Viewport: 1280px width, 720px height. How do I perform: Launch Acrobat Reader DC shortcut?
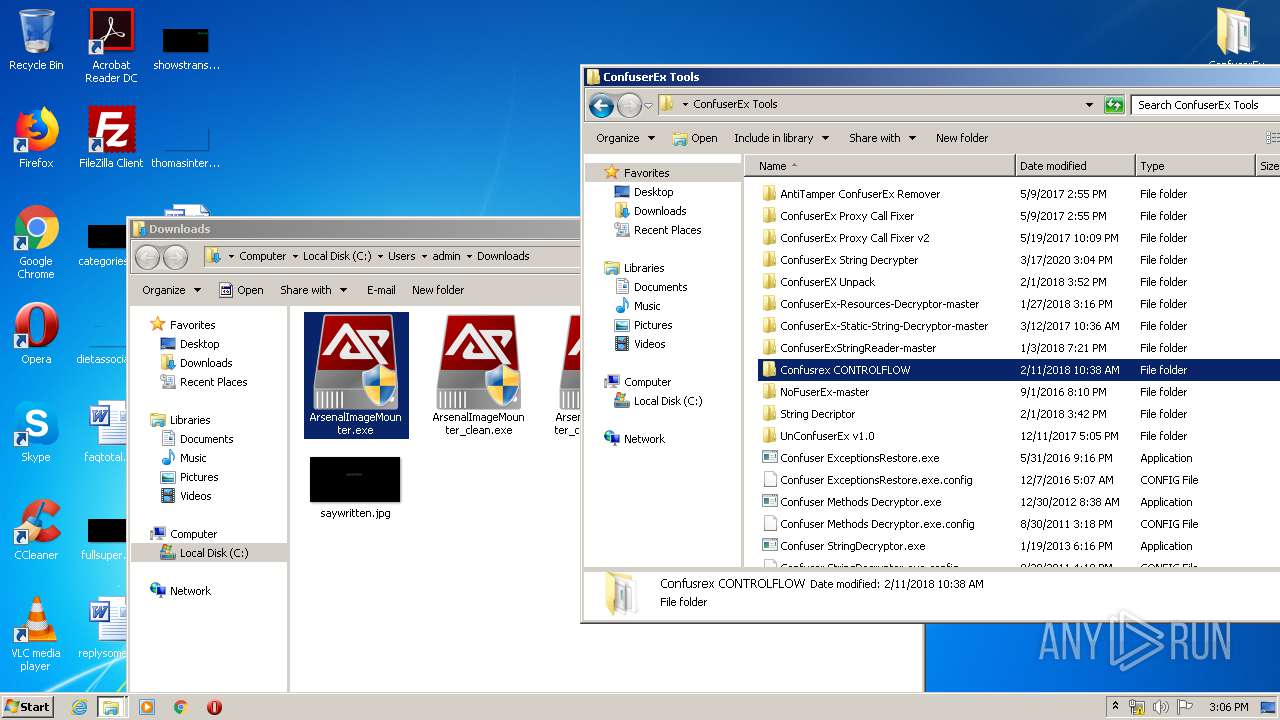pos(111,46)
